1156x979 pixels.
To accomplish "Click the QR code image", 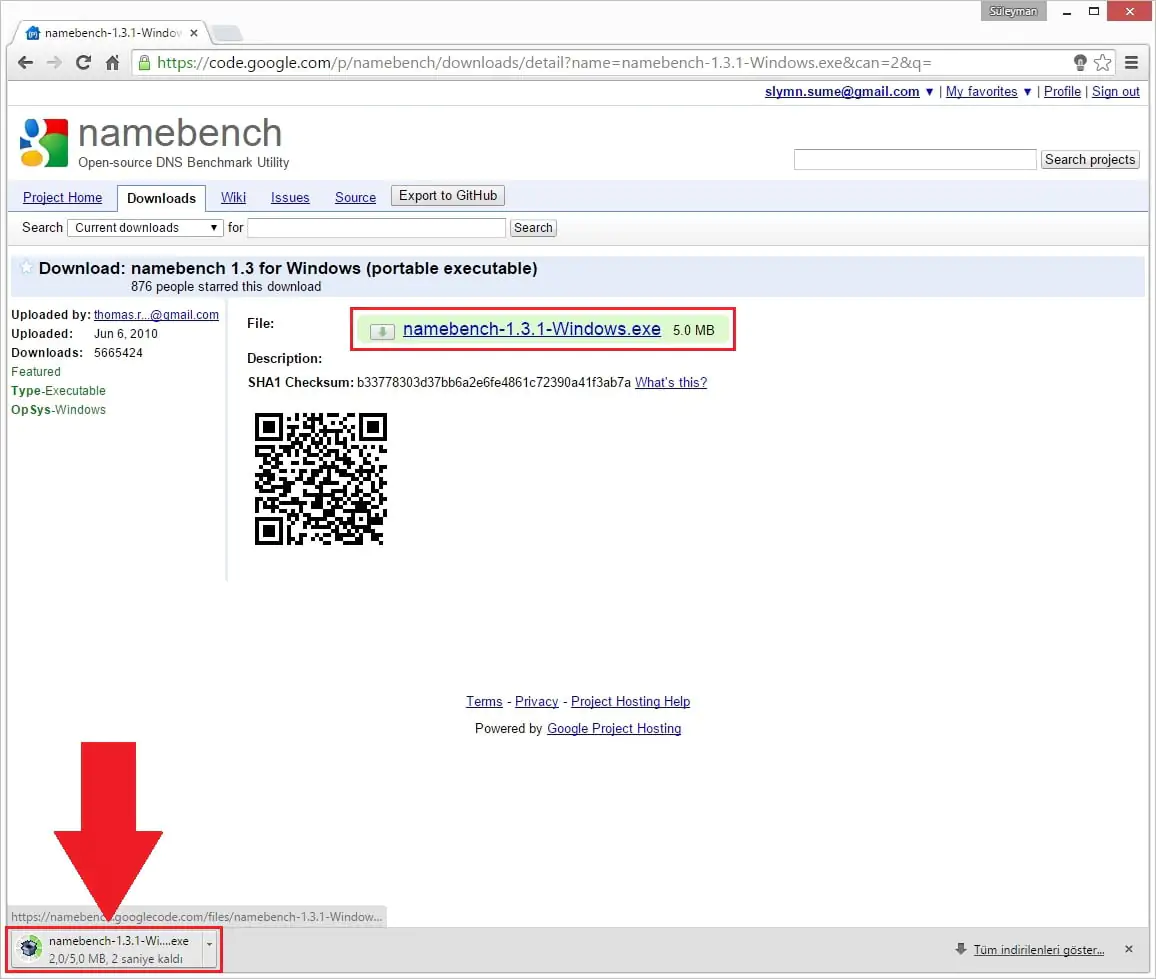I will point(320,479).
